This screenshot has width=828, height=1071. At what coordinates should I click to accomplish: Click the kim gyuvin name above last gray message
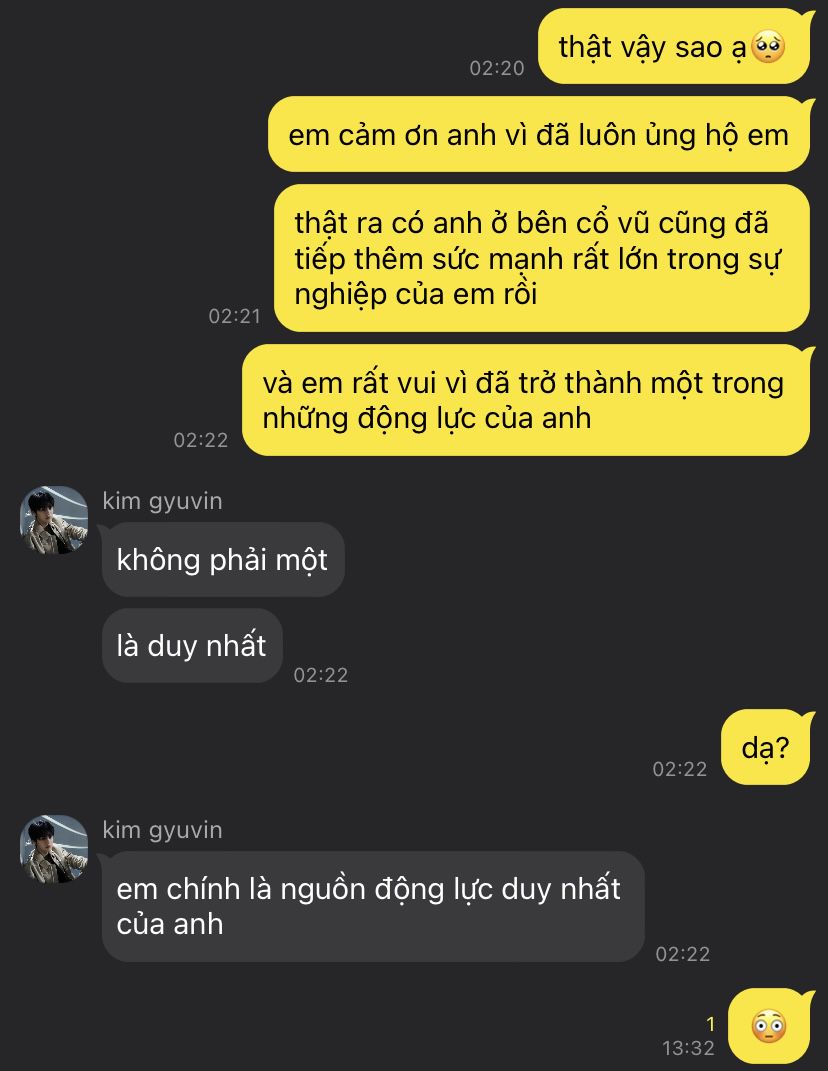(x=163, y=830)
